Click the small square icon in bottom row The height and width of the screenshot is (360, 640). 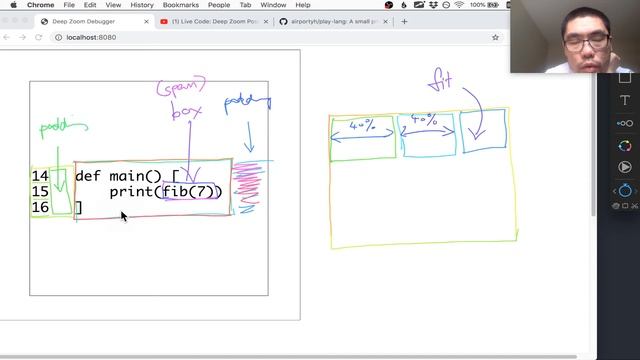[x=625, y=206]
